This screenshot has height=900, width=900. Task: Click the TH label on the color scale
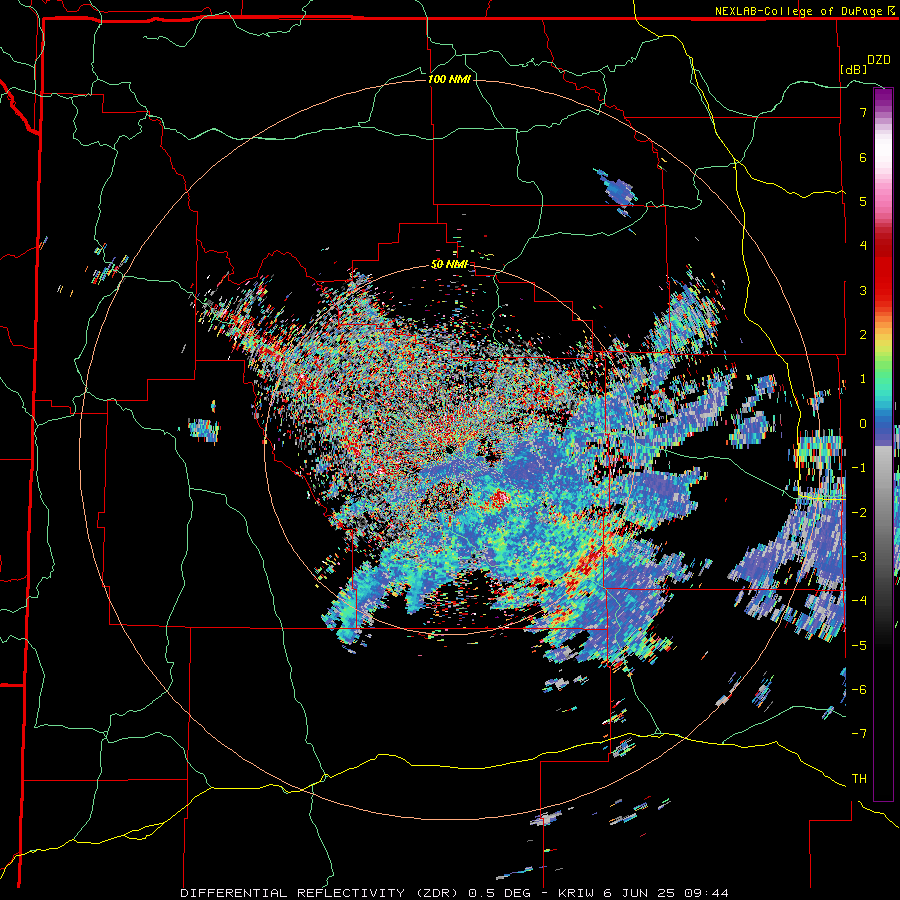coord(859,778)
